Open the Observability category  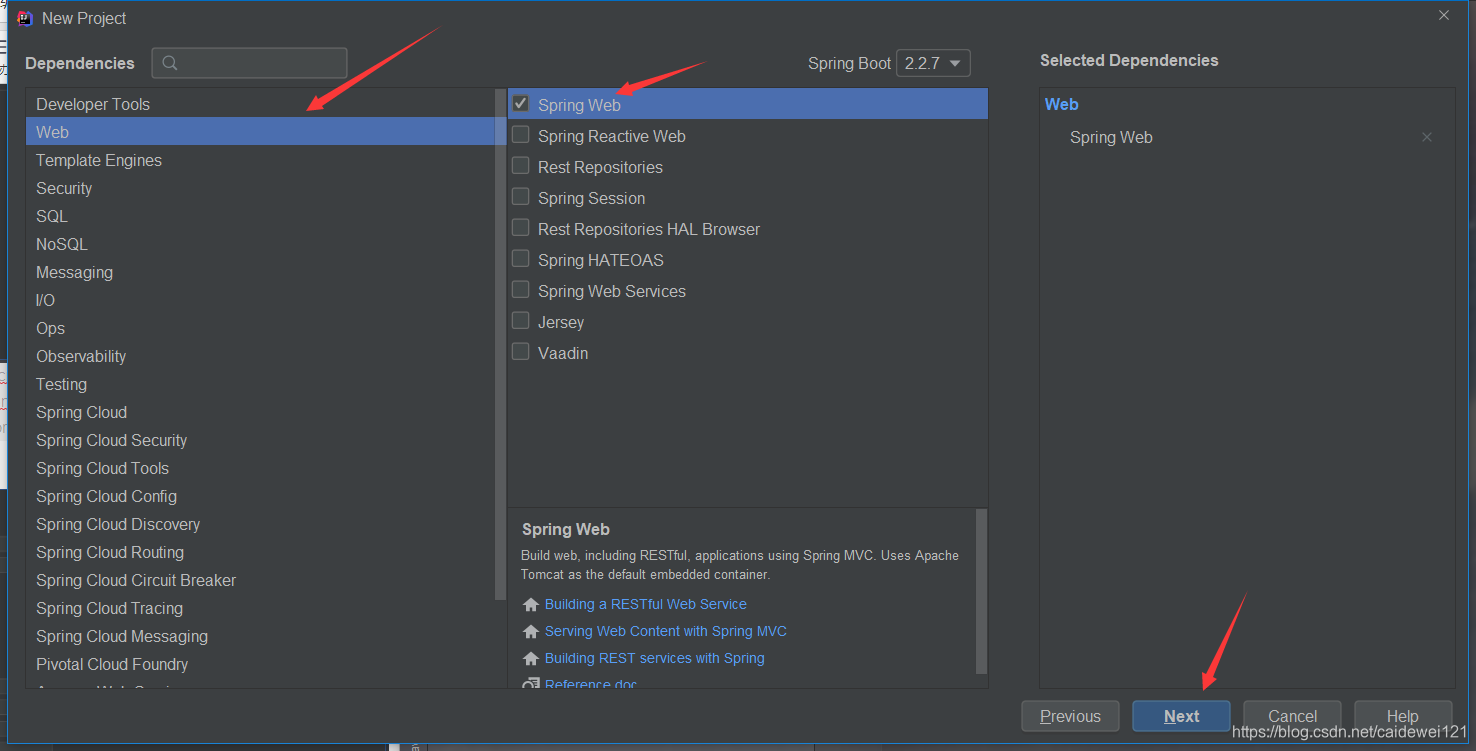point(260,356)
